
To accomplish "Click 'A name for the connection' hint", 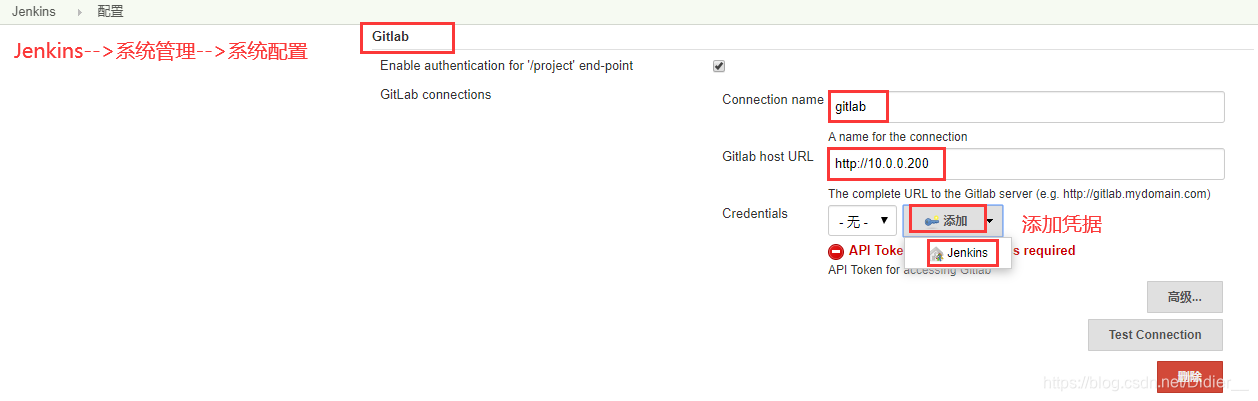I will tap(898, 137).
